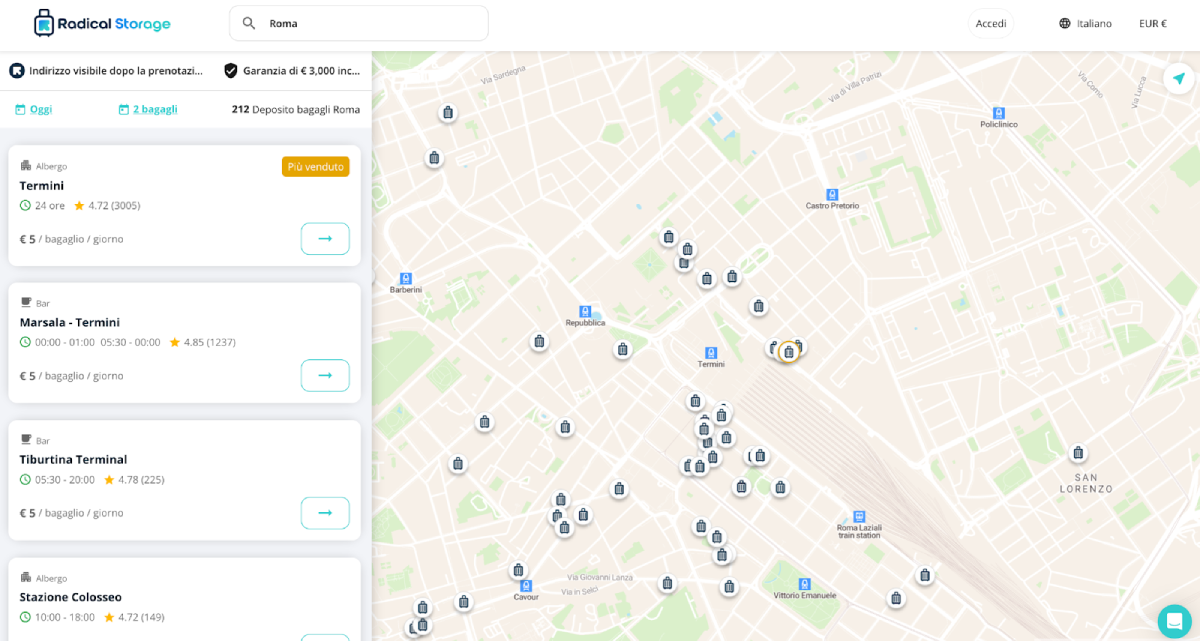Click the Policlinico metro station icon
The image size is (1200, 641).
[998, 113]
